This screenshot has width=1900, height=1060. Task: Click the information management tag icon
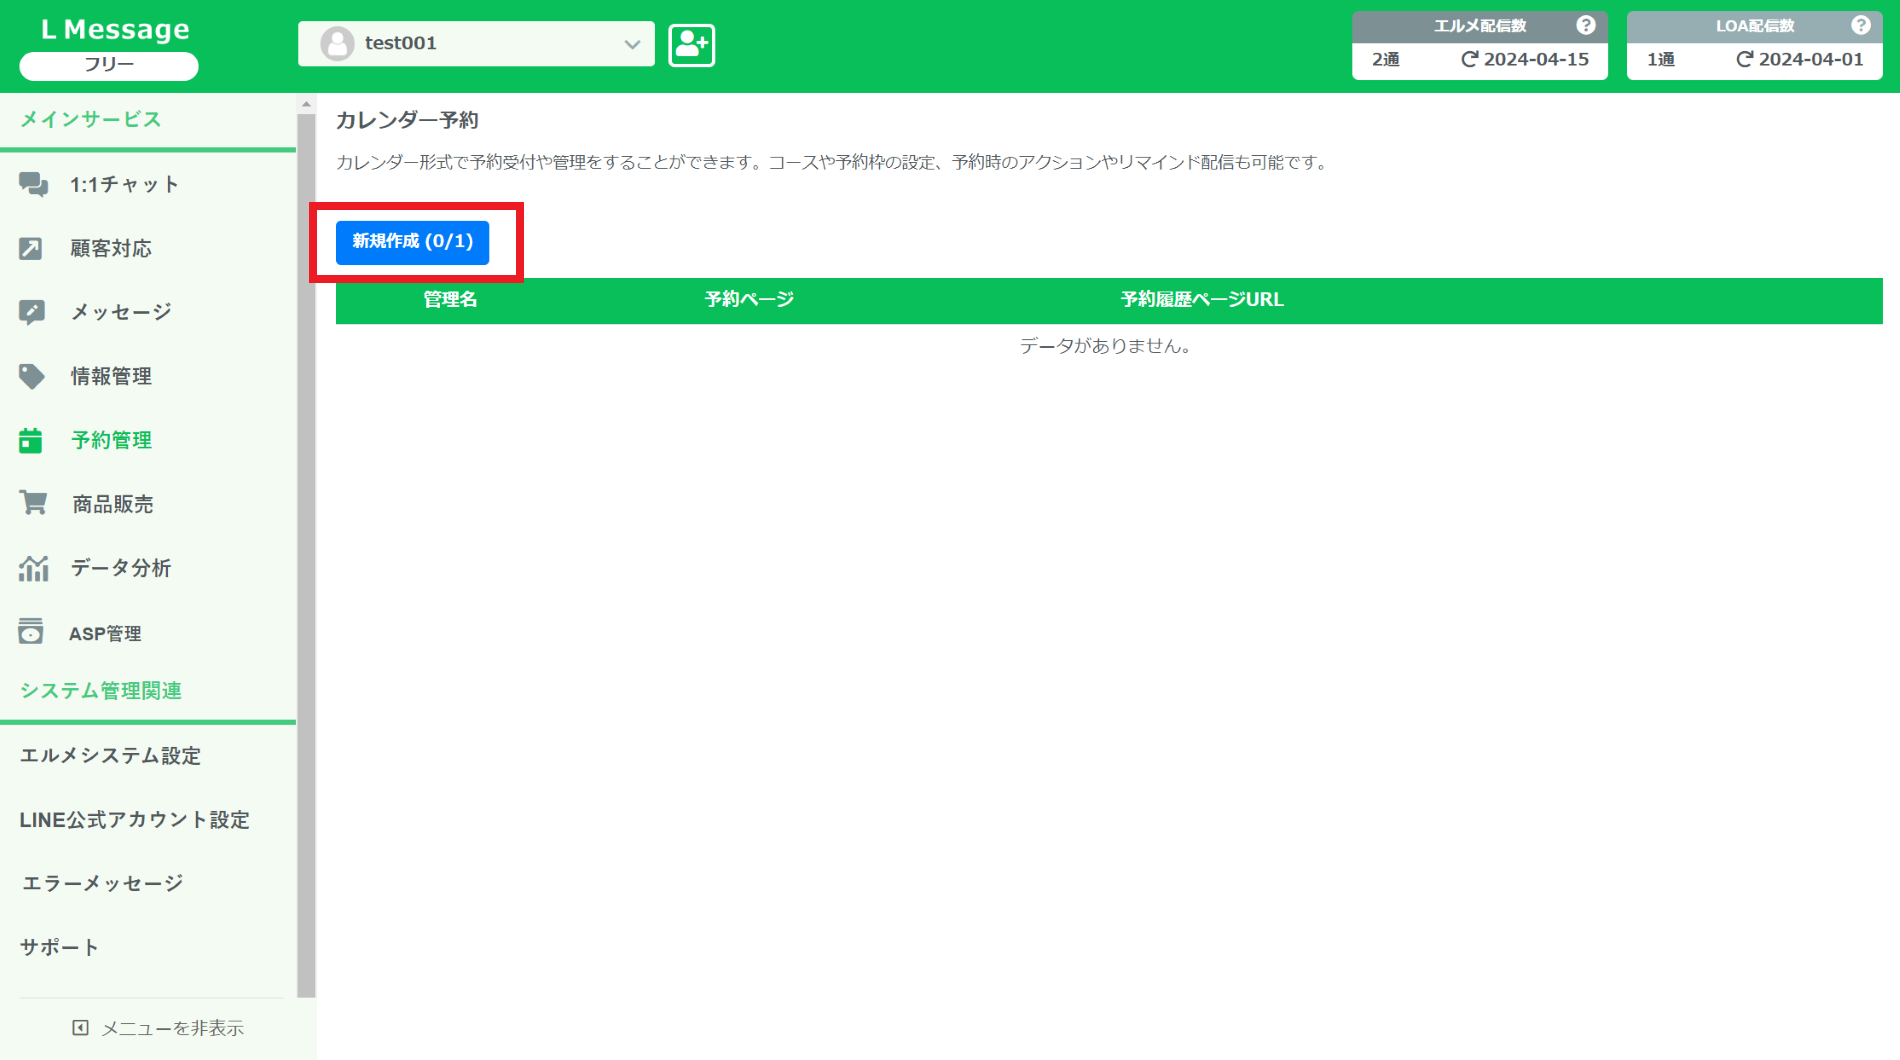pos(32,376)
